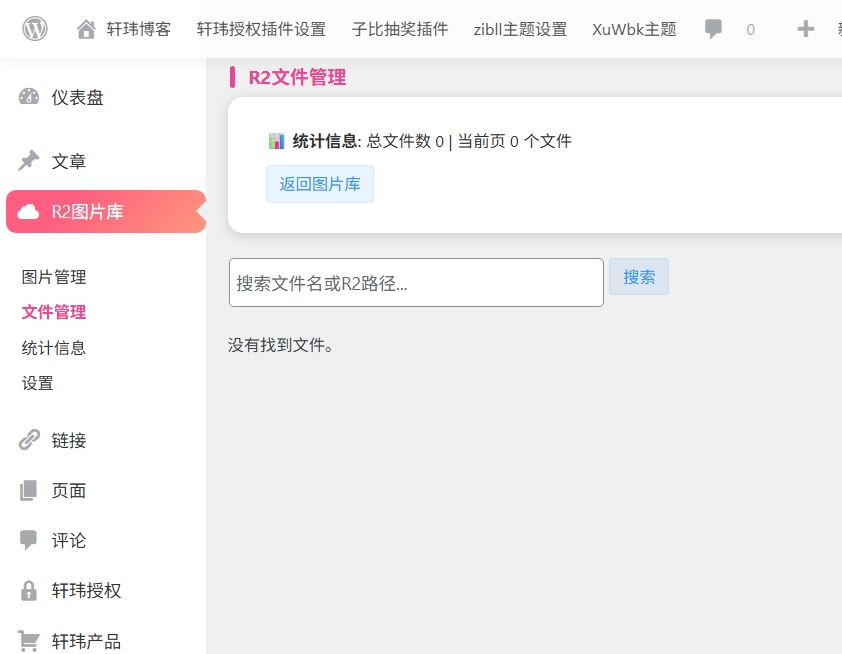Image resolution: width=842 pixels, height=654 pixels.
Task: Open XuWbk主题 from the top bar
Action: [634, 29]
